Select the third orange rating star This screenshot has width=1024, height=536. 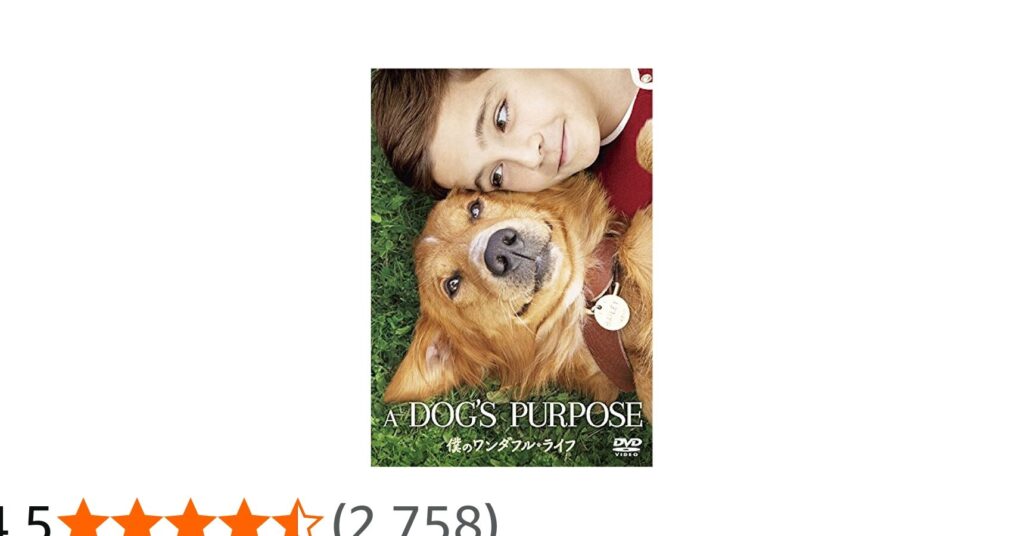pos(190,520)
